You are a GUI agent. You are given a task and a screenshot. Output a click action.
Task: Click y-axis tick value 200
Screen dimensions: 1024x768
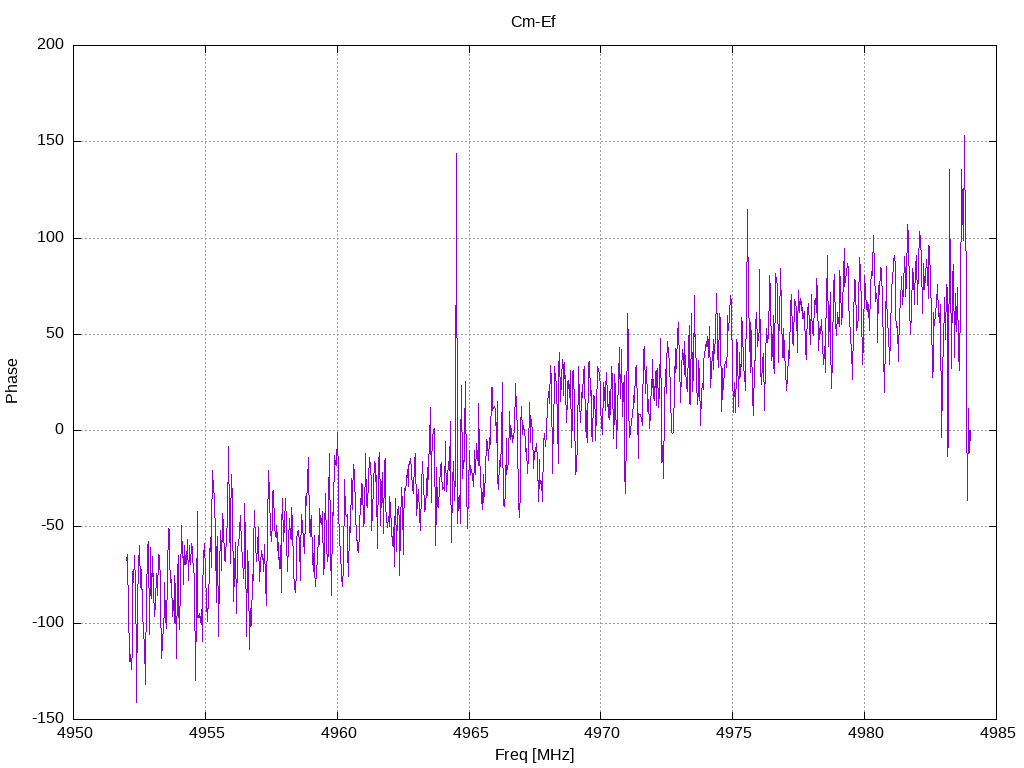click(51, 44)
